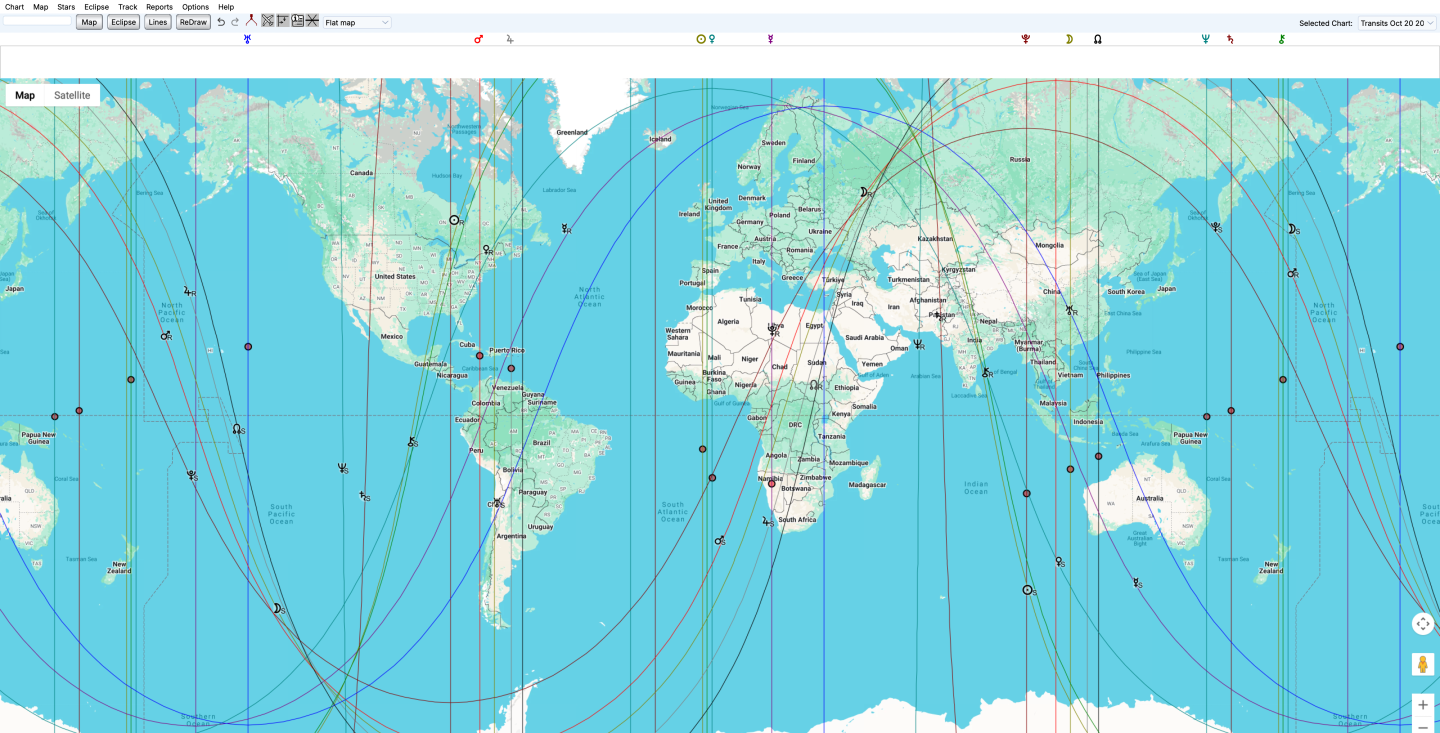1440x733 pixels.
Task: Open the Selected Chart dropdown
Action: 1397,22
